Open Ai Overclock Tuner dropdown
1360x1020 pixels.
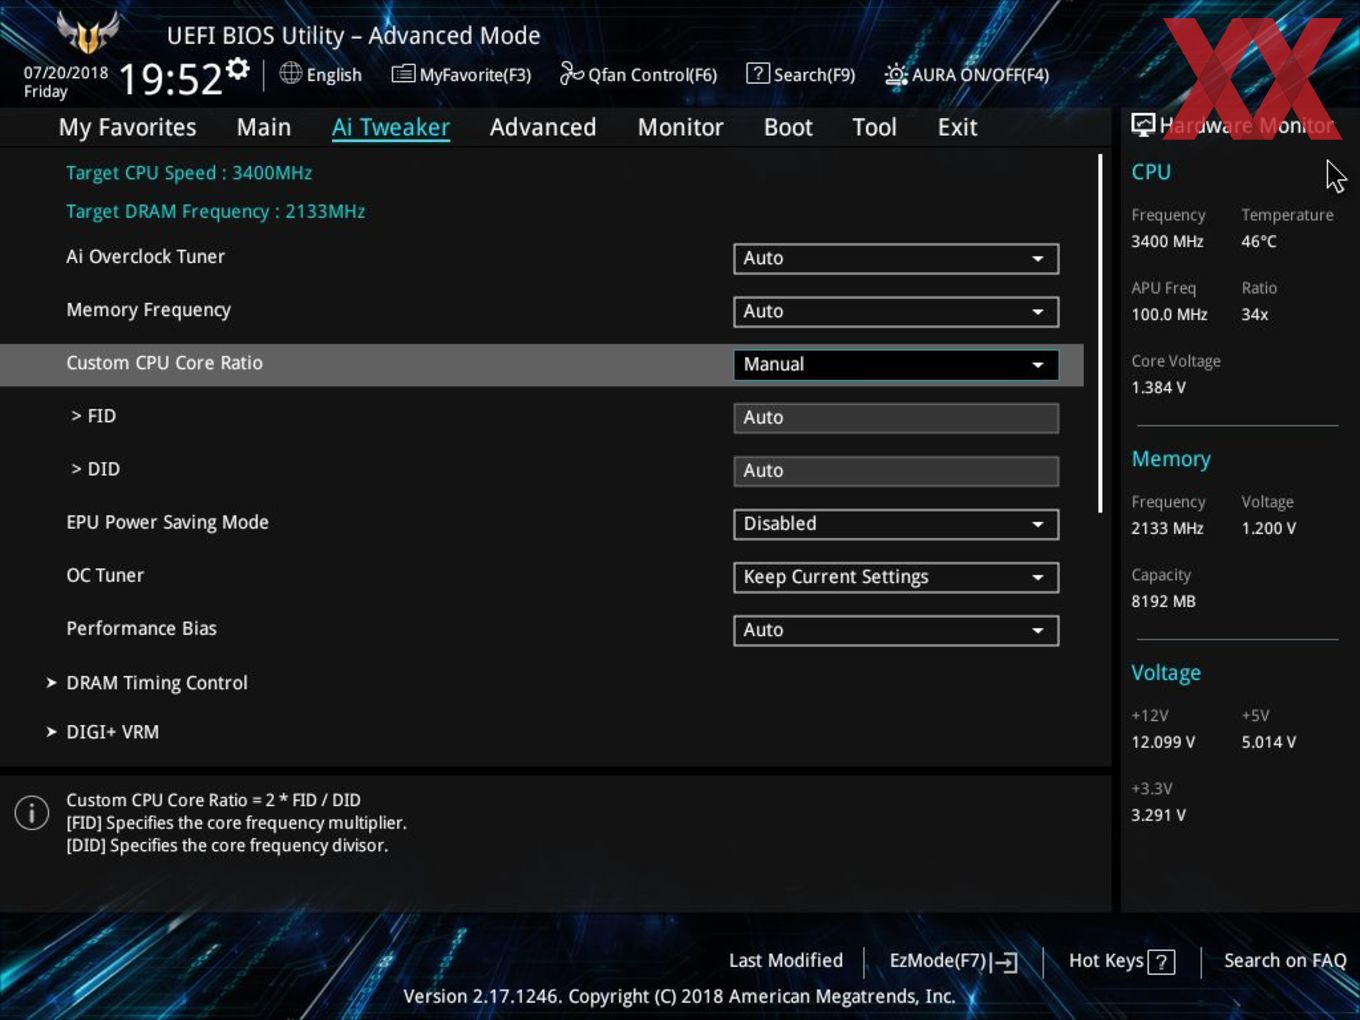click(x=896, y=258)
